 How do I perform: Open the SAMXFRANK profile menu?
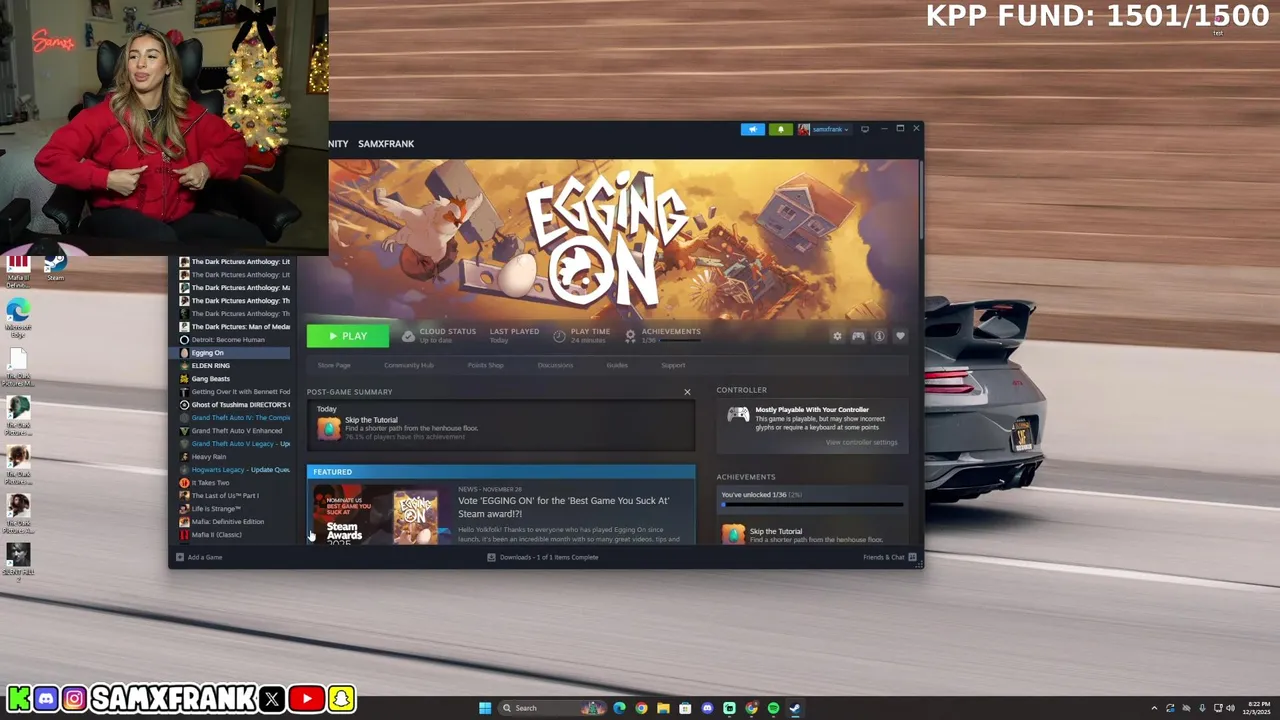(386, 144)
